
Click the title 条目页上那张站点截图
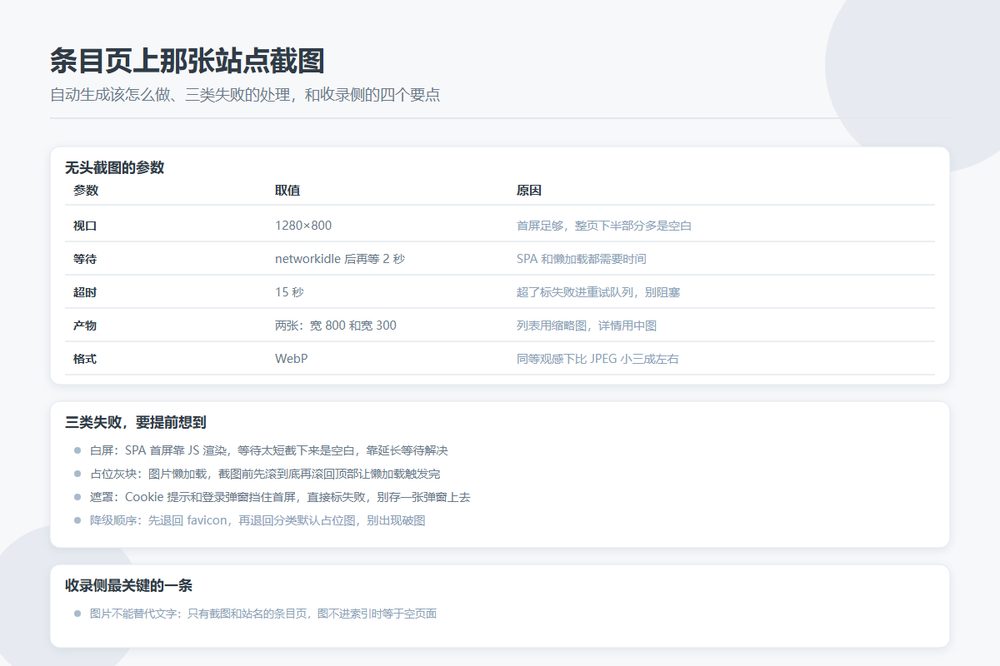tap(188, 61)
